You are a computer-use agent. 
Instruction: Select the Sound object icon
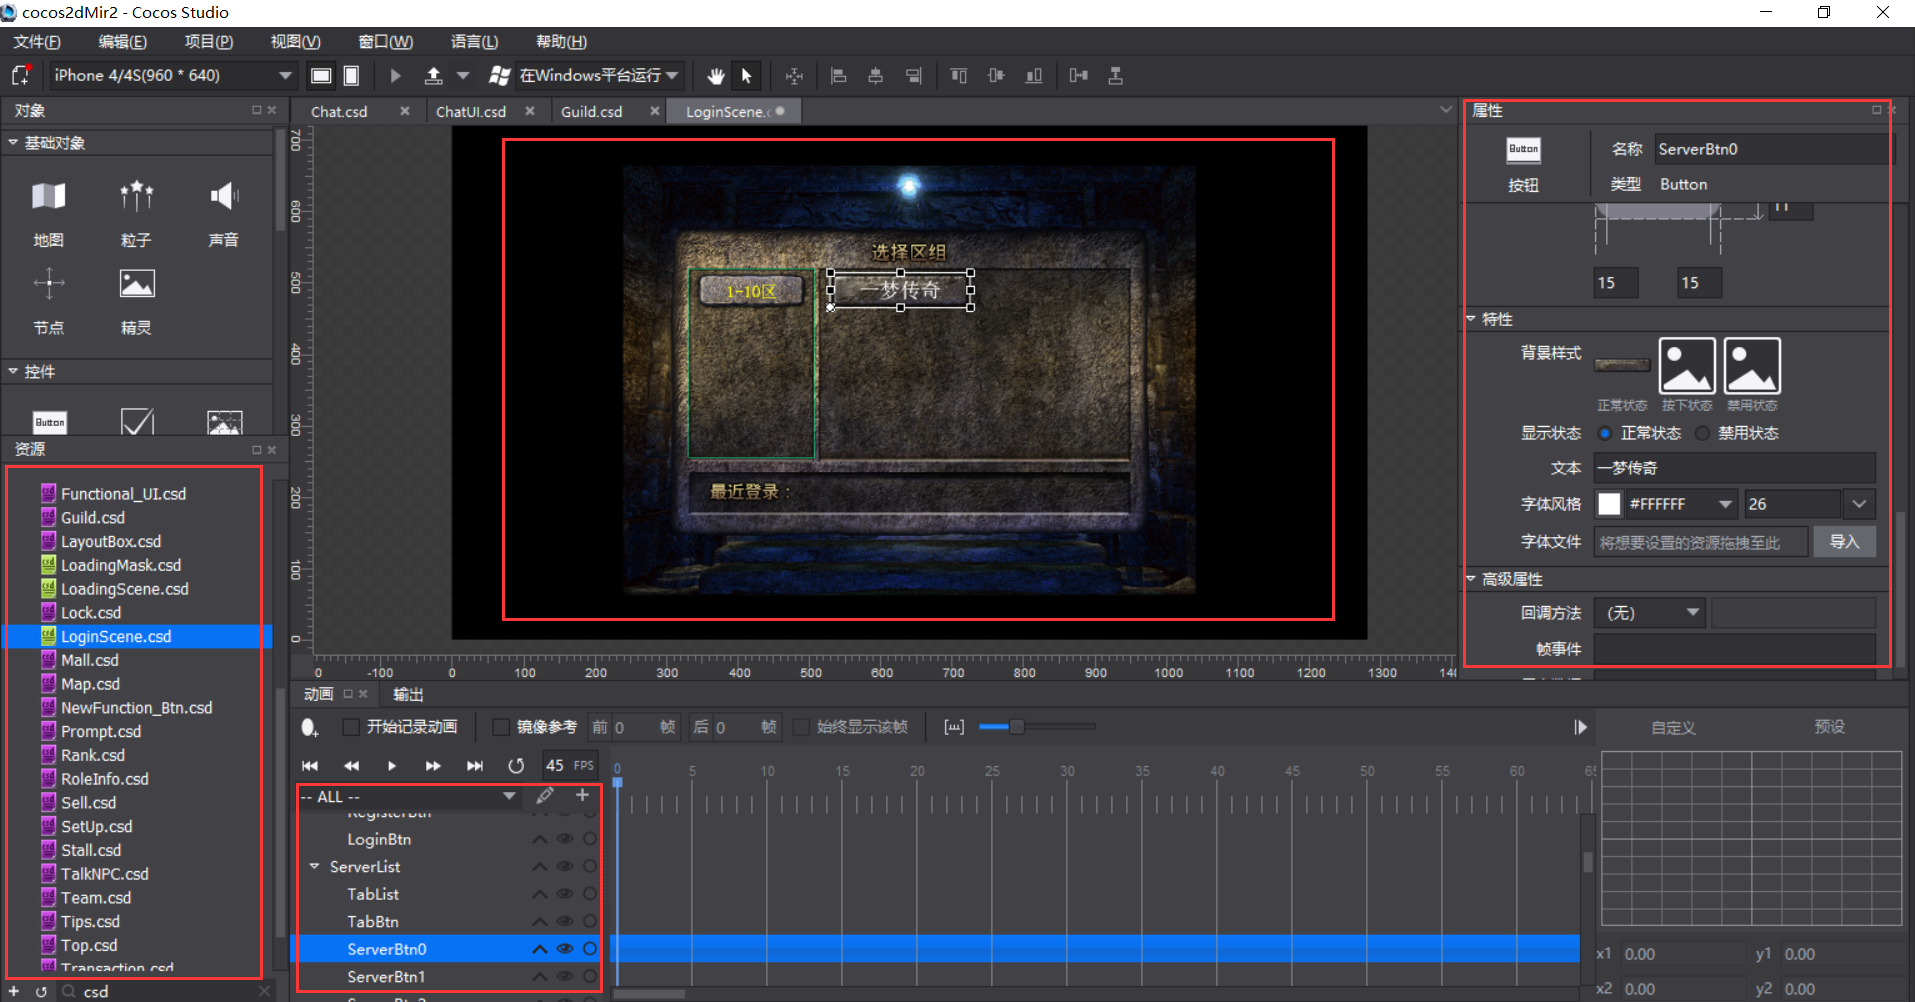(x=224, y=196)
